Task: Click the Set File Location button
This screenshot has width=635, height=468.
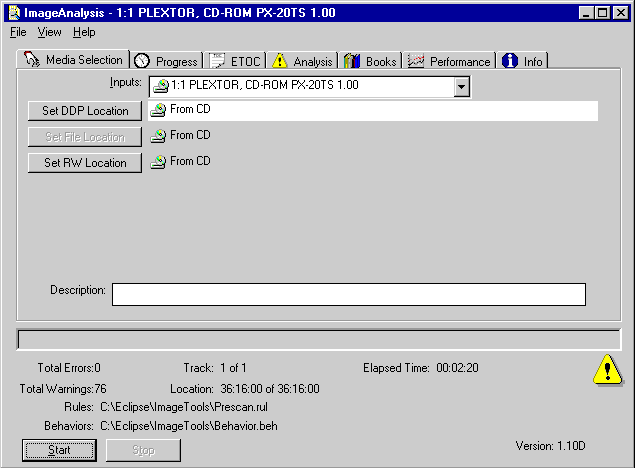Action: click(85, 137)
